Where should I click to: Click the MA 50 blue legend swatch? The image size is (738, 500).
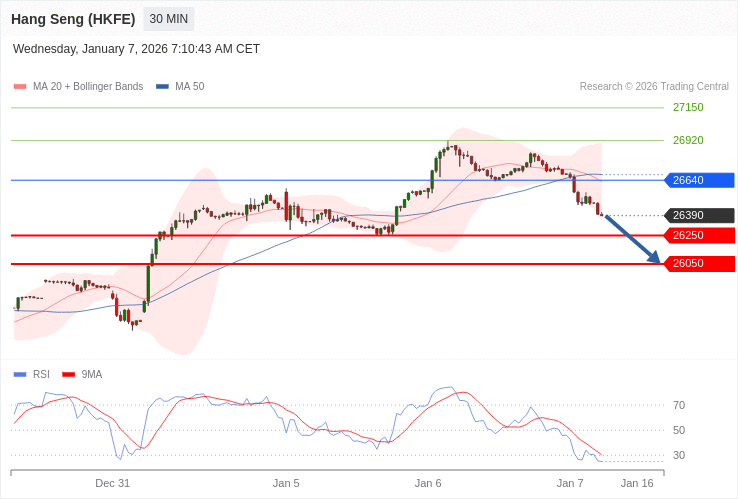162,87
